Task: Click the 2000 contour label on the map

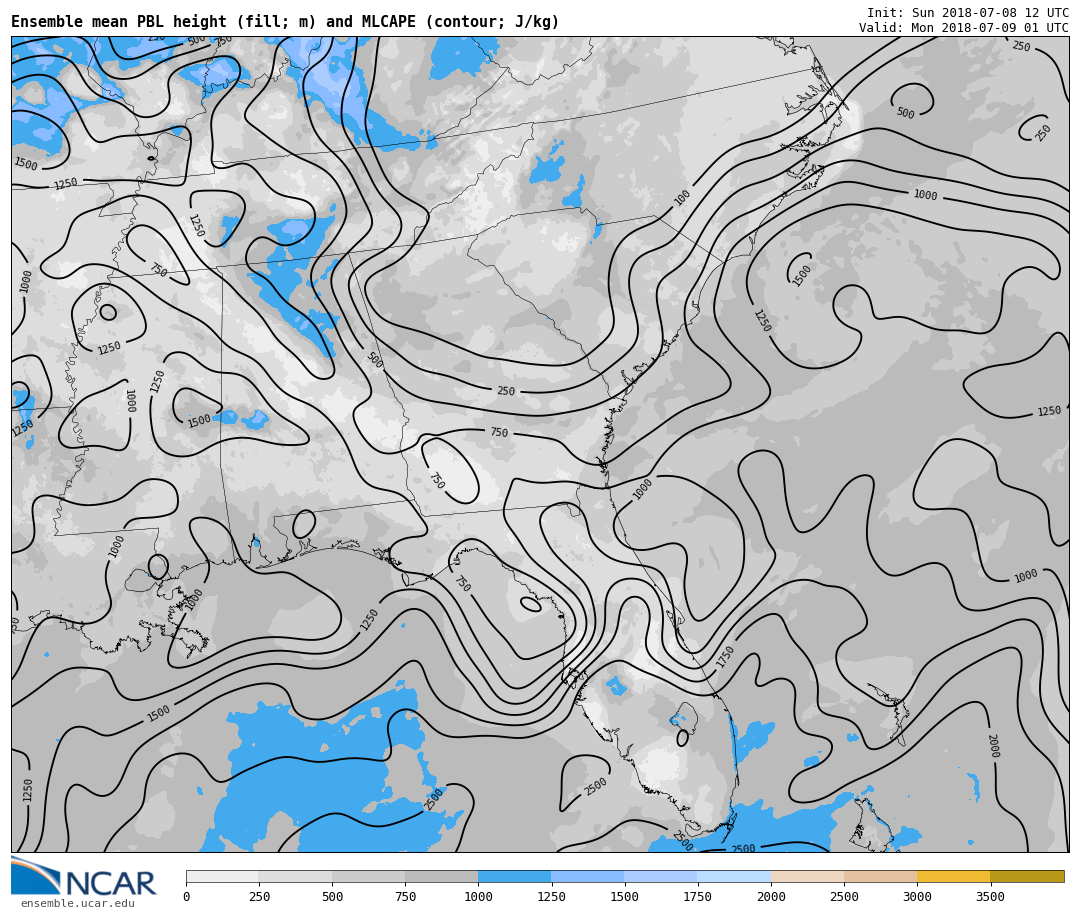Action: coord(992,746)
